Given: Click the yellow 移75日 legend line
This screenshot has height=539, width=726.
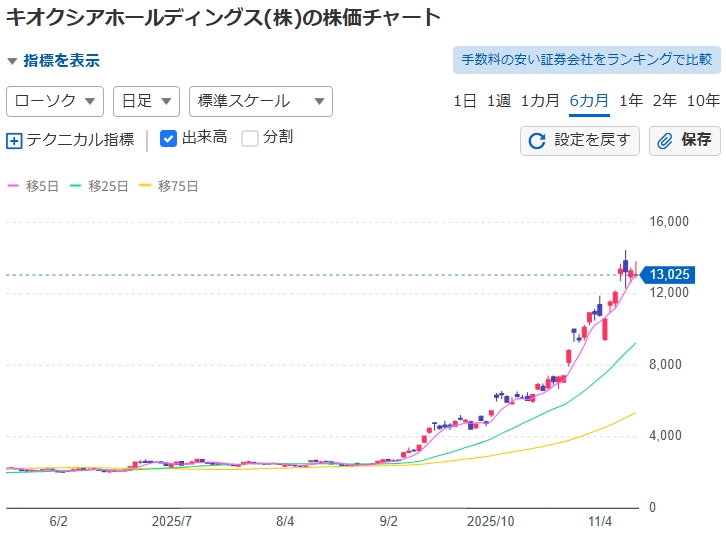Looking at the screenshot, I should [147, 186].
